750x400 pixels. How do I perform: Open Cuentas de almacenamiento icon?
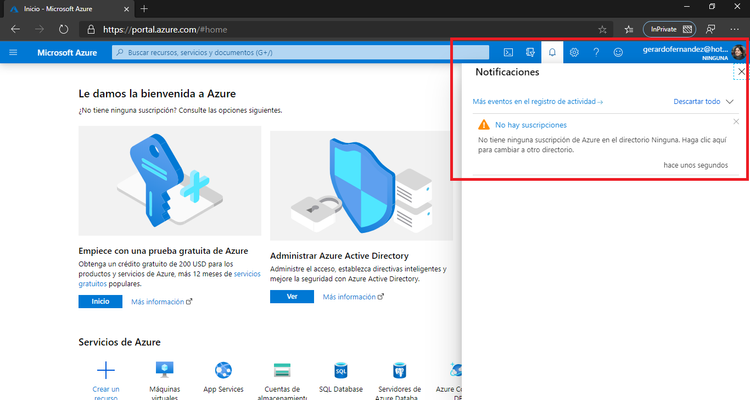click(x=282, y=370)
